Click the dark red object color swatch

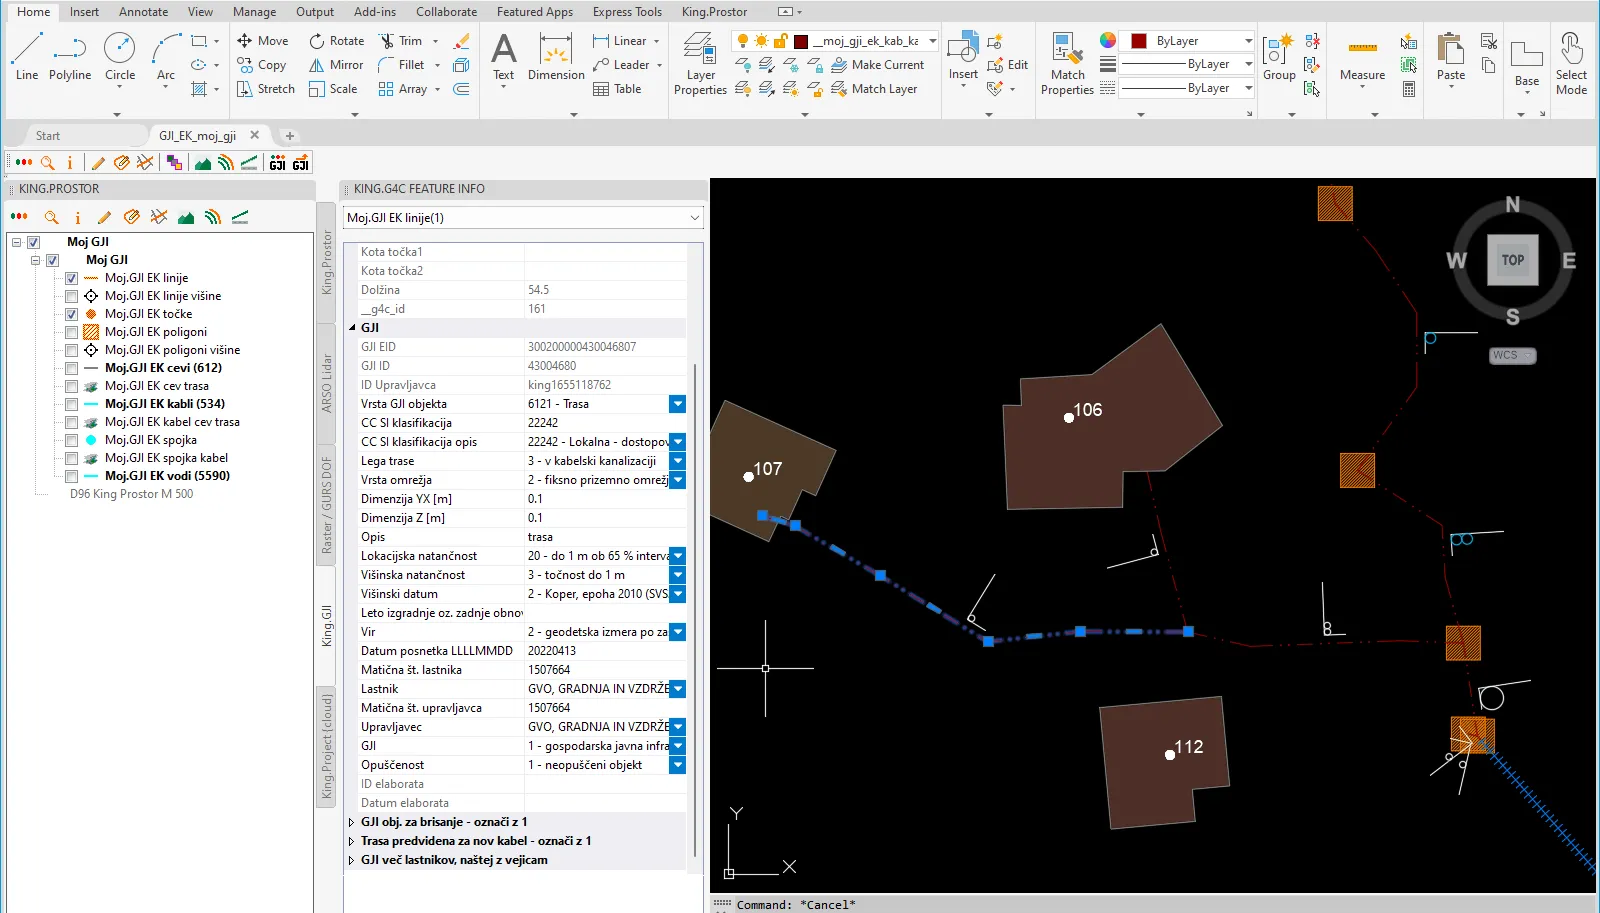coord(1138,41)
